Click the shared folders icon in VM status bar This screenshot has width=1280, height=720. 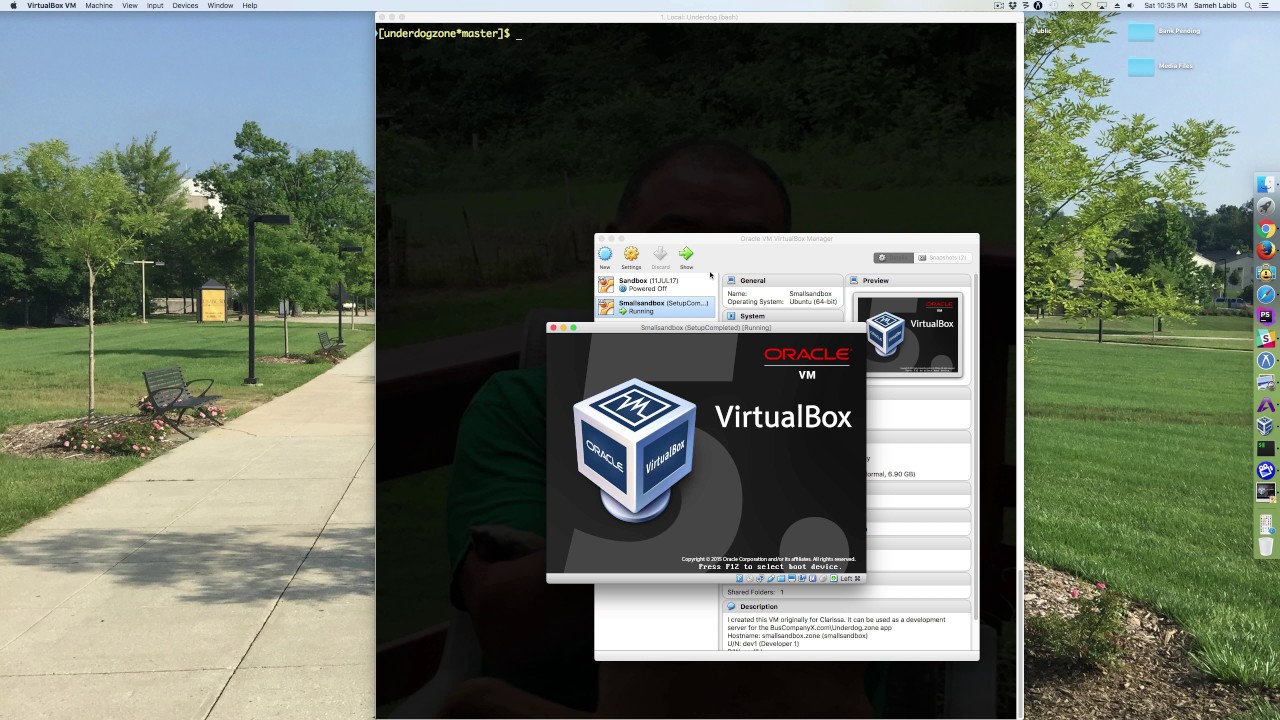tap(781, 578)
